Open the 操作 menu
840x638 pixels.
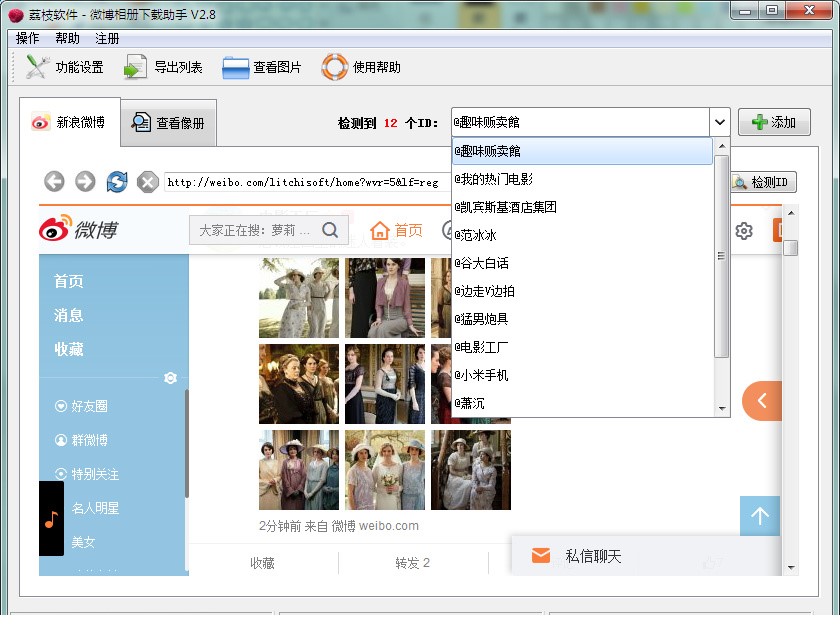27,39
